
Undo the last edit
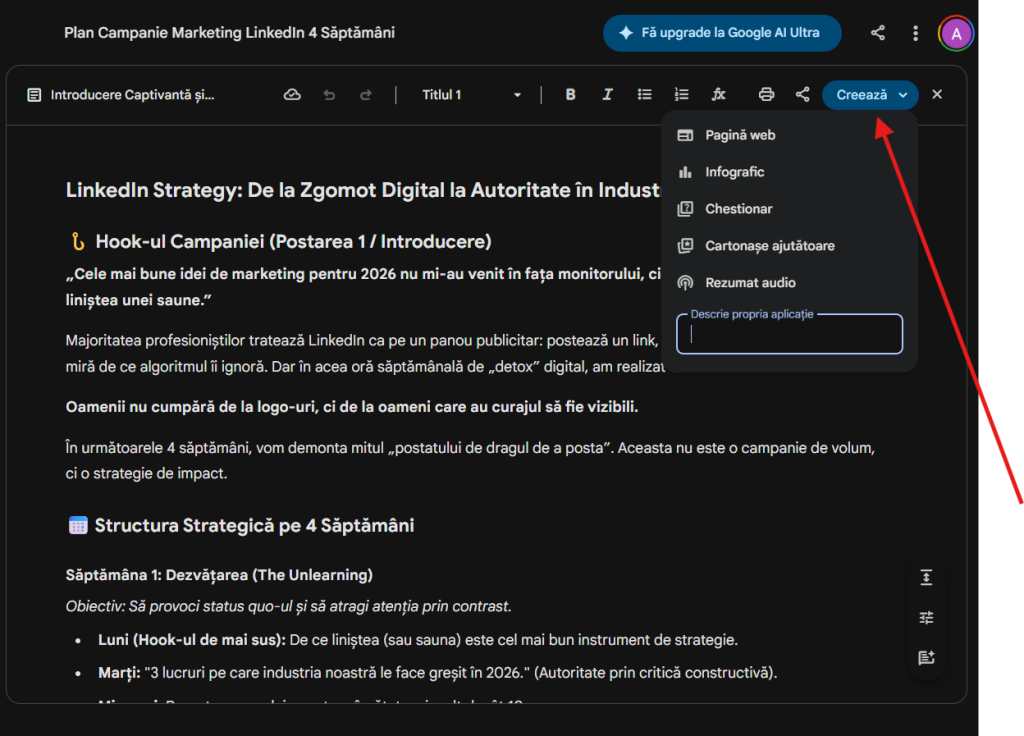coord(329,95)
